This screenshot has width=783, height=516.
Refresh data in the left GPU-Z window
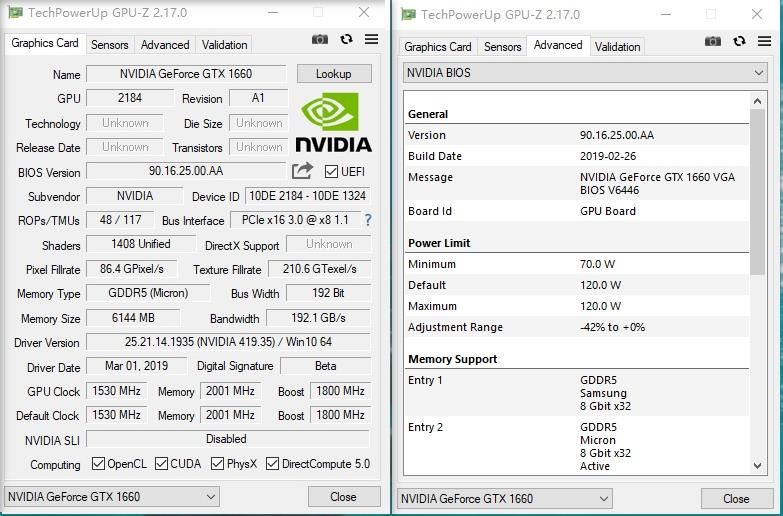click(346, 39)
